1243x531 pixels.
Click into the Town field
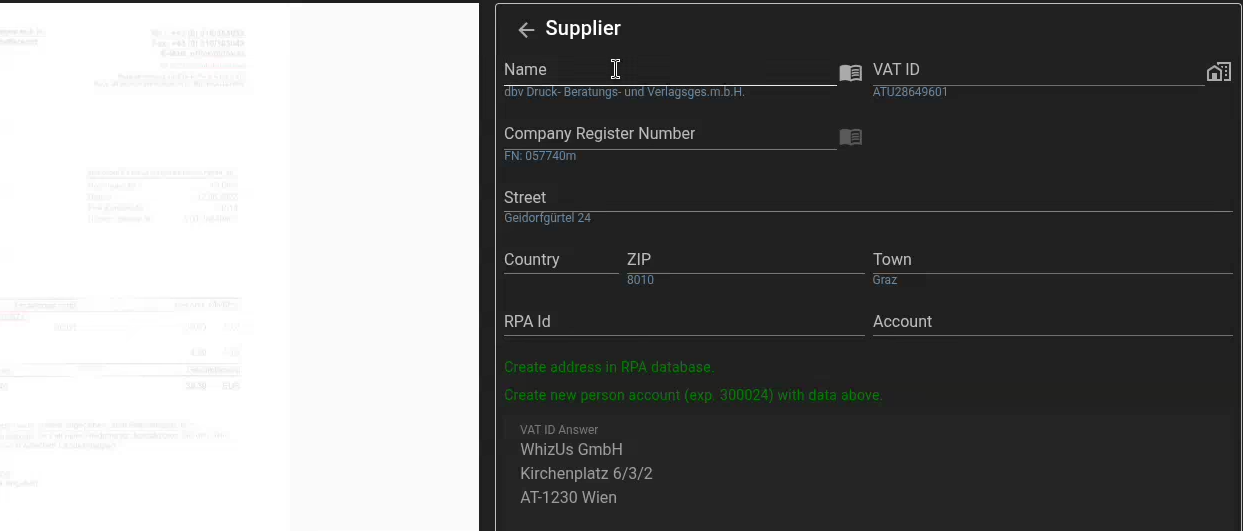click(x=1051, y=260)
